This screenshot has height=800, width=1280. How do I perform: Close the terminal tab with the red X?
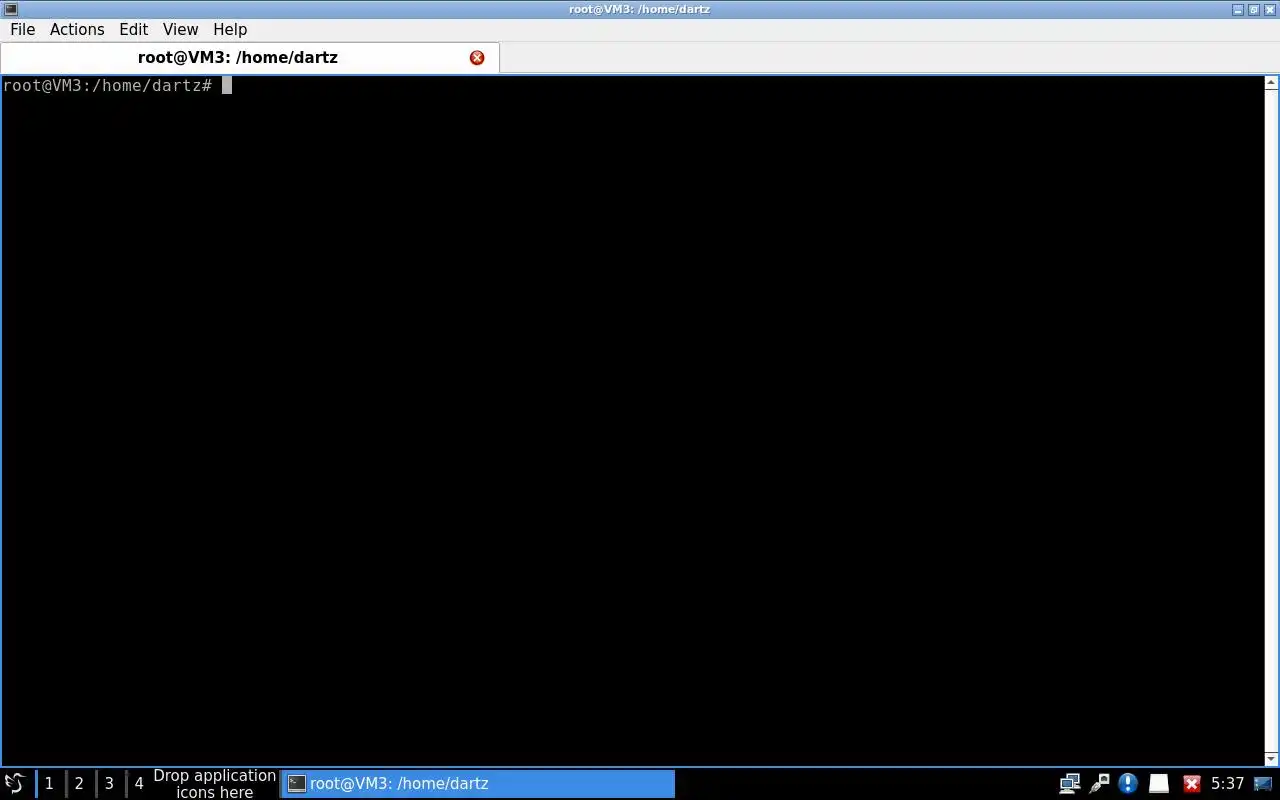point(477,58)
